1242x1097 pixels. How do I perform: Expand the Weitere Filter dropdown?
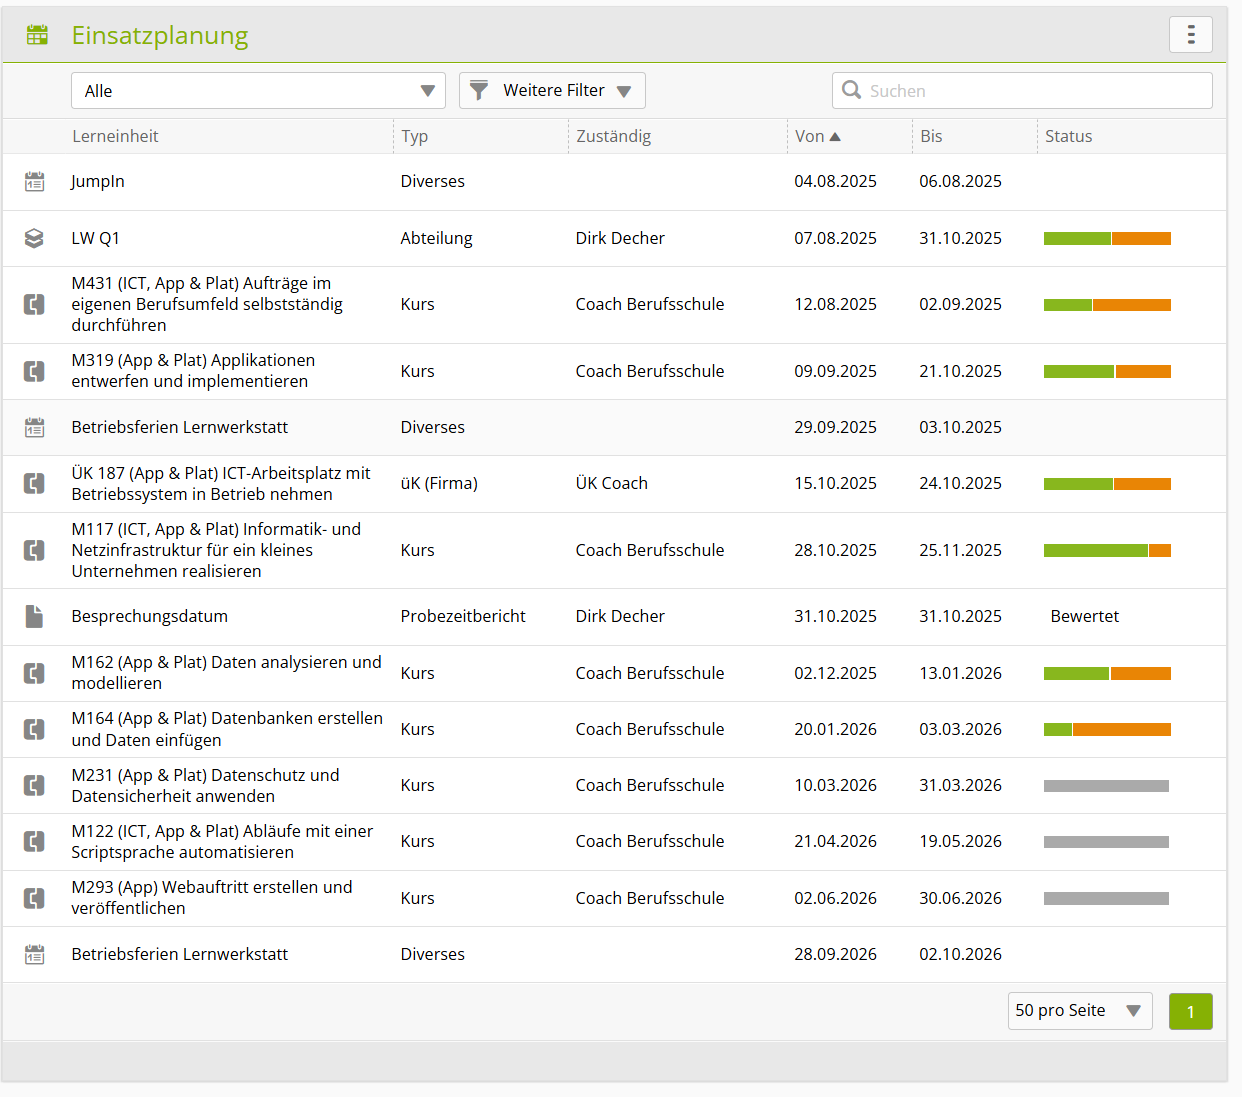(552, 91)
